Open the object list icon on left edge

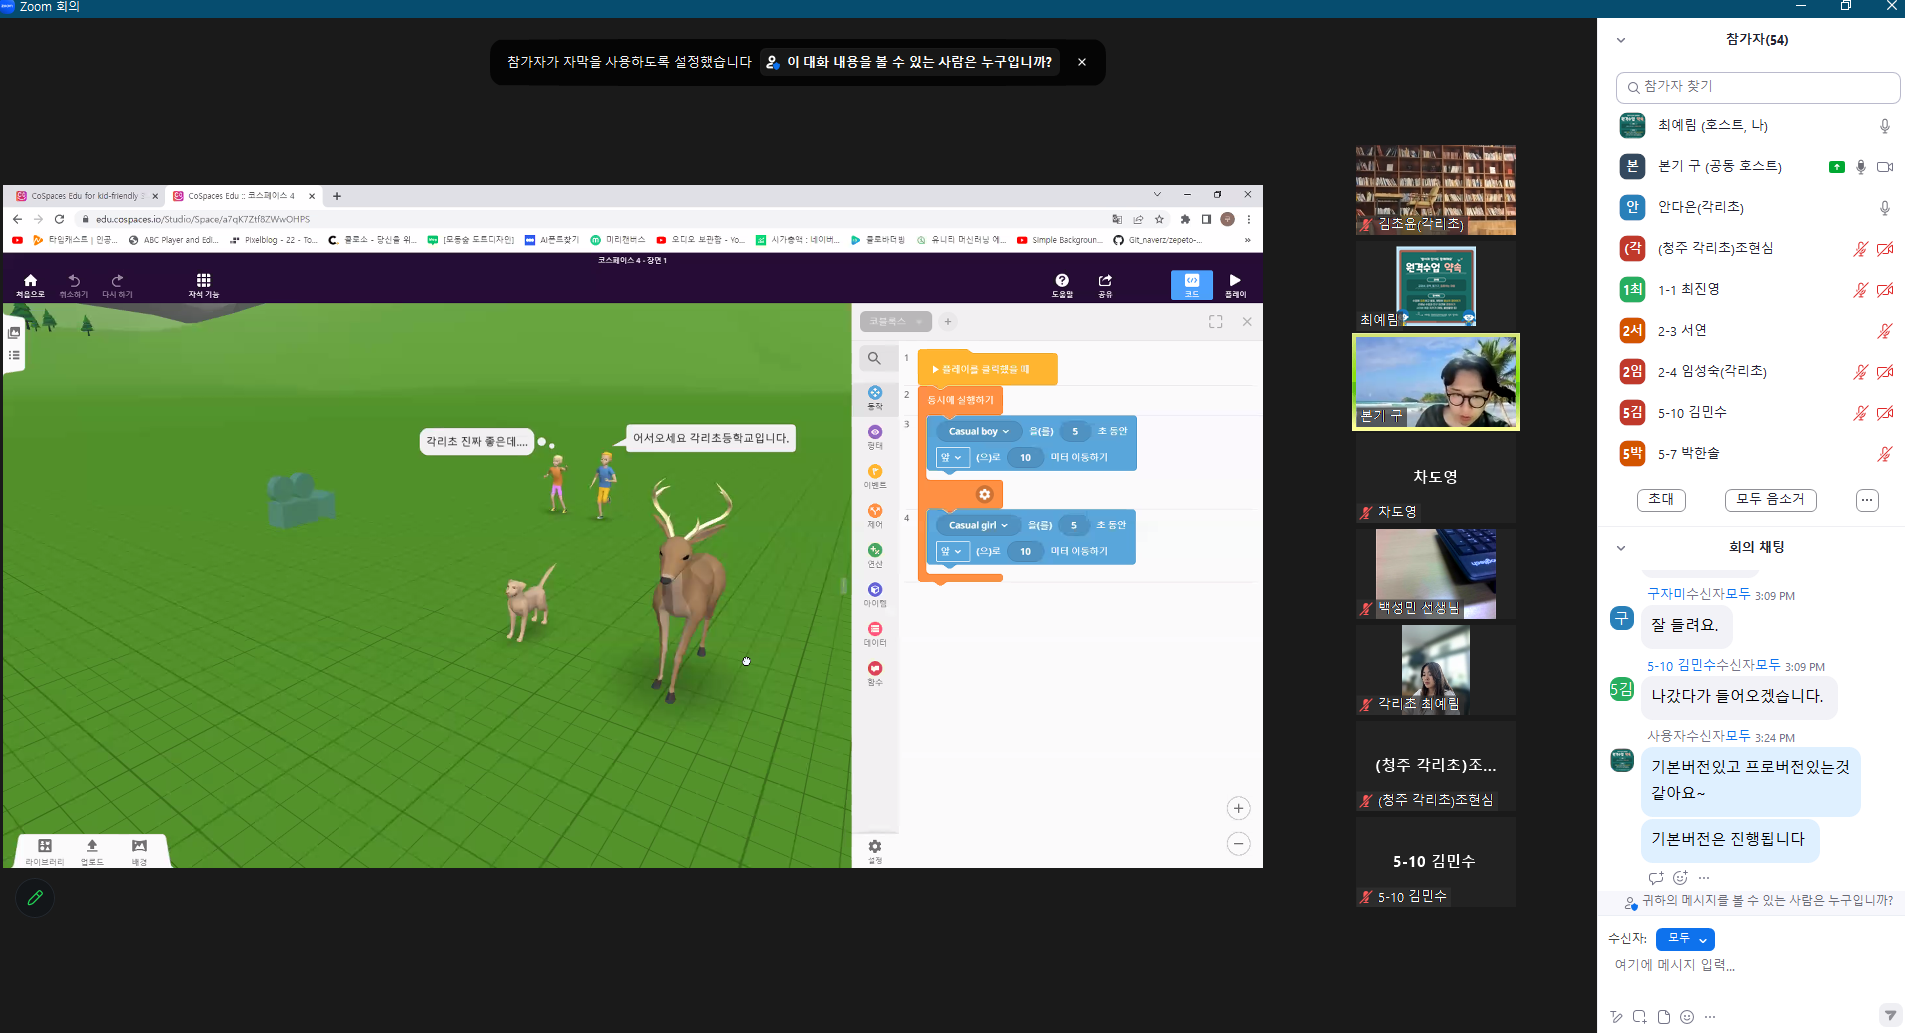[x=14, y=355]
